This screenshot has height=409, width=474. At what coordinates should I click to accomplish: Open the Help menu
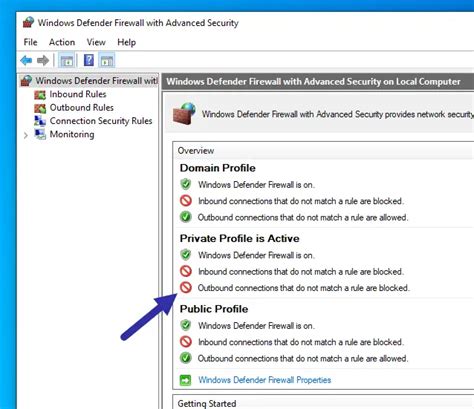click(126, 42)
